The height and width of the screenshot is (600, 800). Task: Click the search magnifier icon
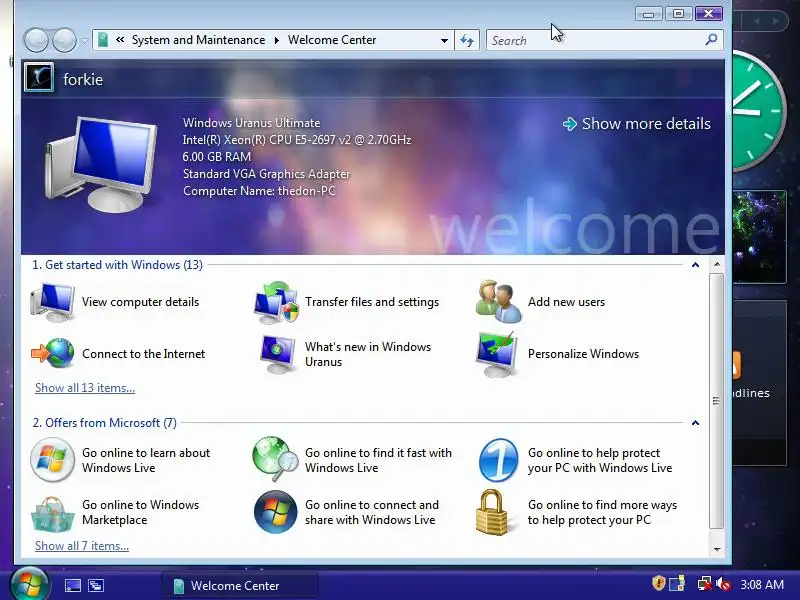point(711,39)
